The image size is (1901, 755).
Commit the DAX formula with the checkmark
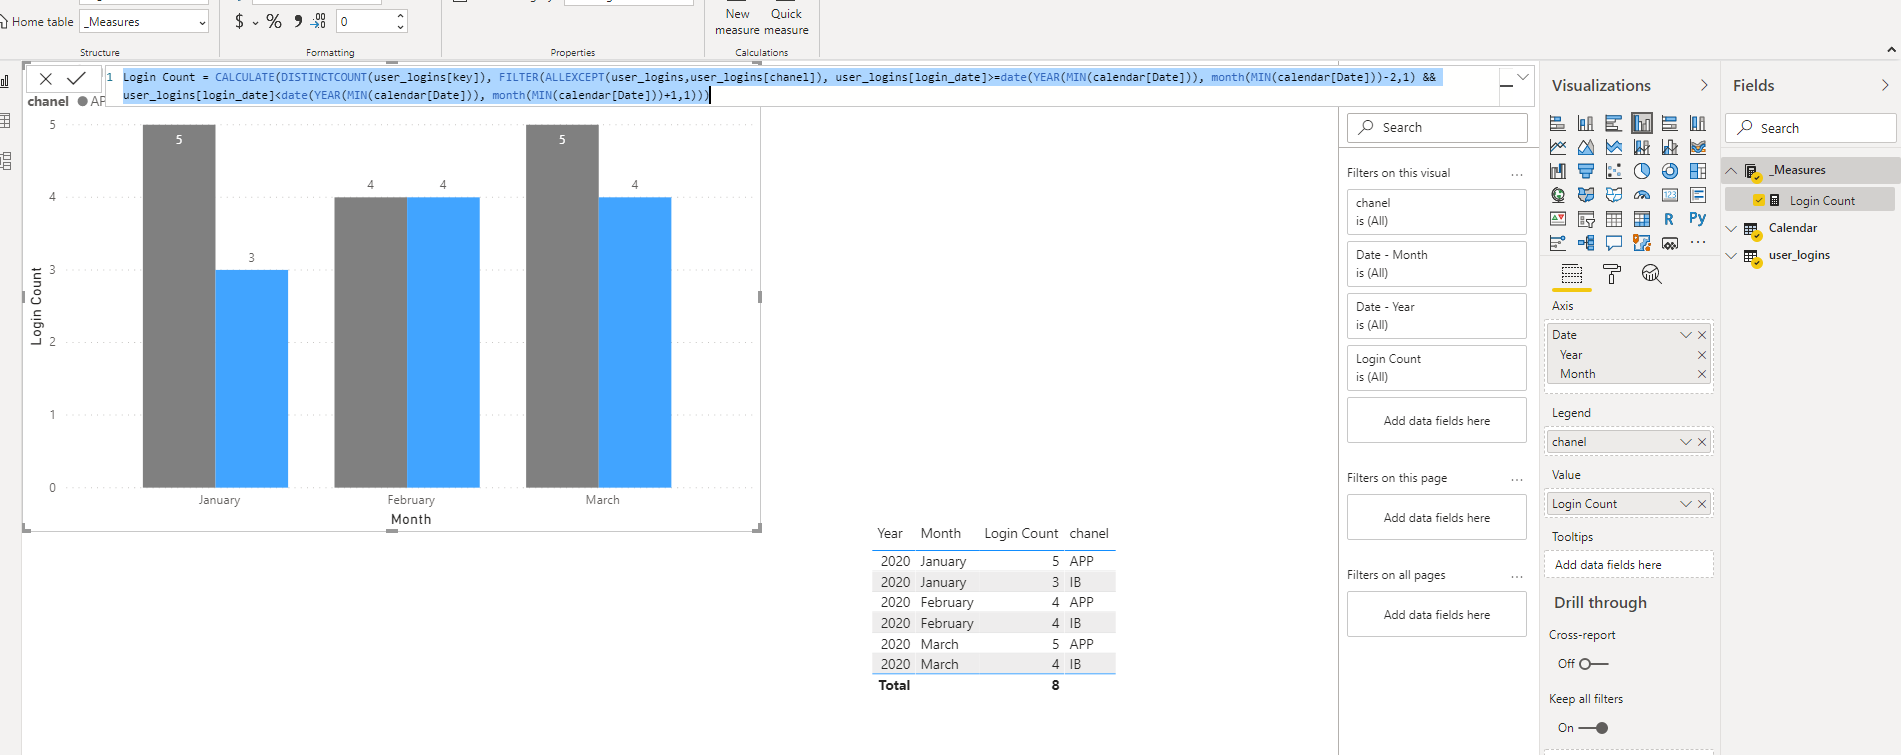(x=76, y=79)
